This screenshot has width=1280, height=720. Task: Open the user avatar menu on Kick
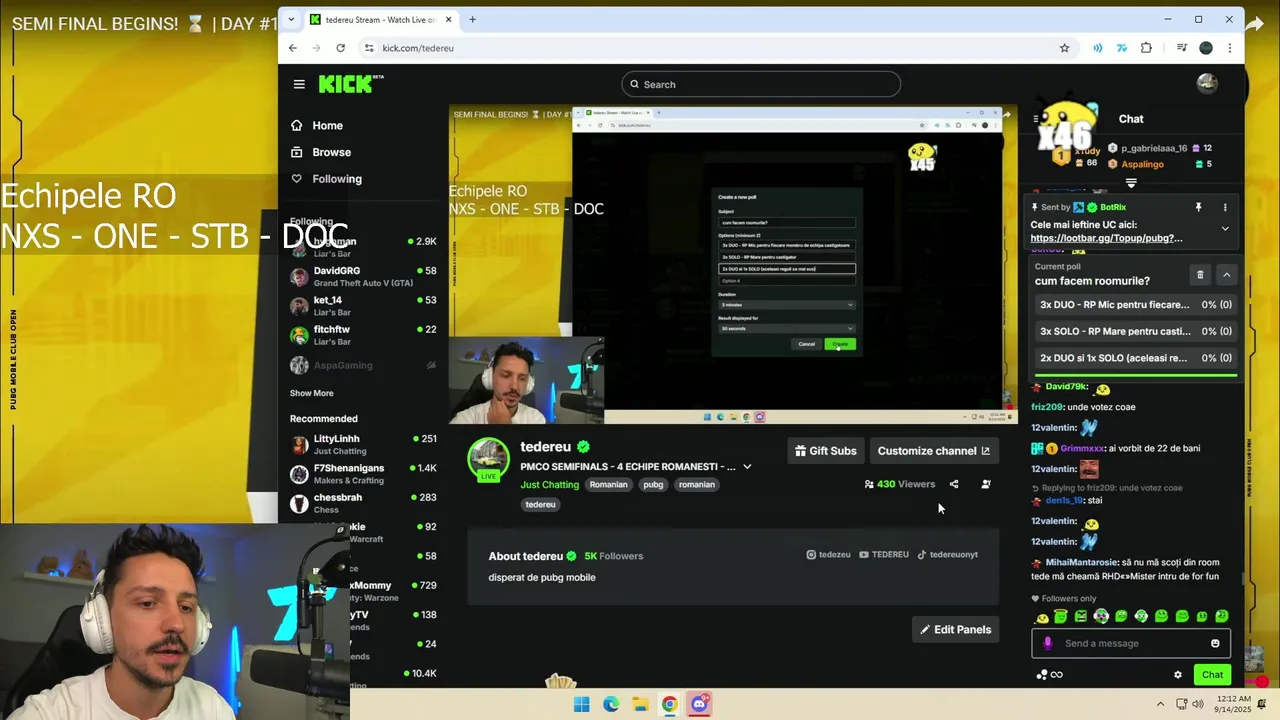point(1207,84)
